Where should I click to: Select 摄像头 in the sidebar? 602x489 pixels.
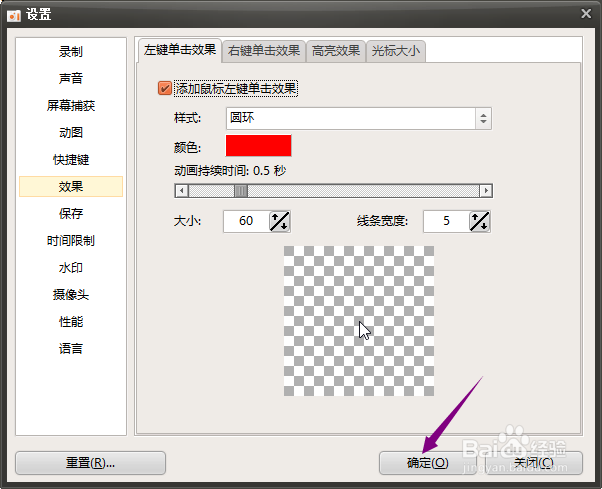(71, 295)
